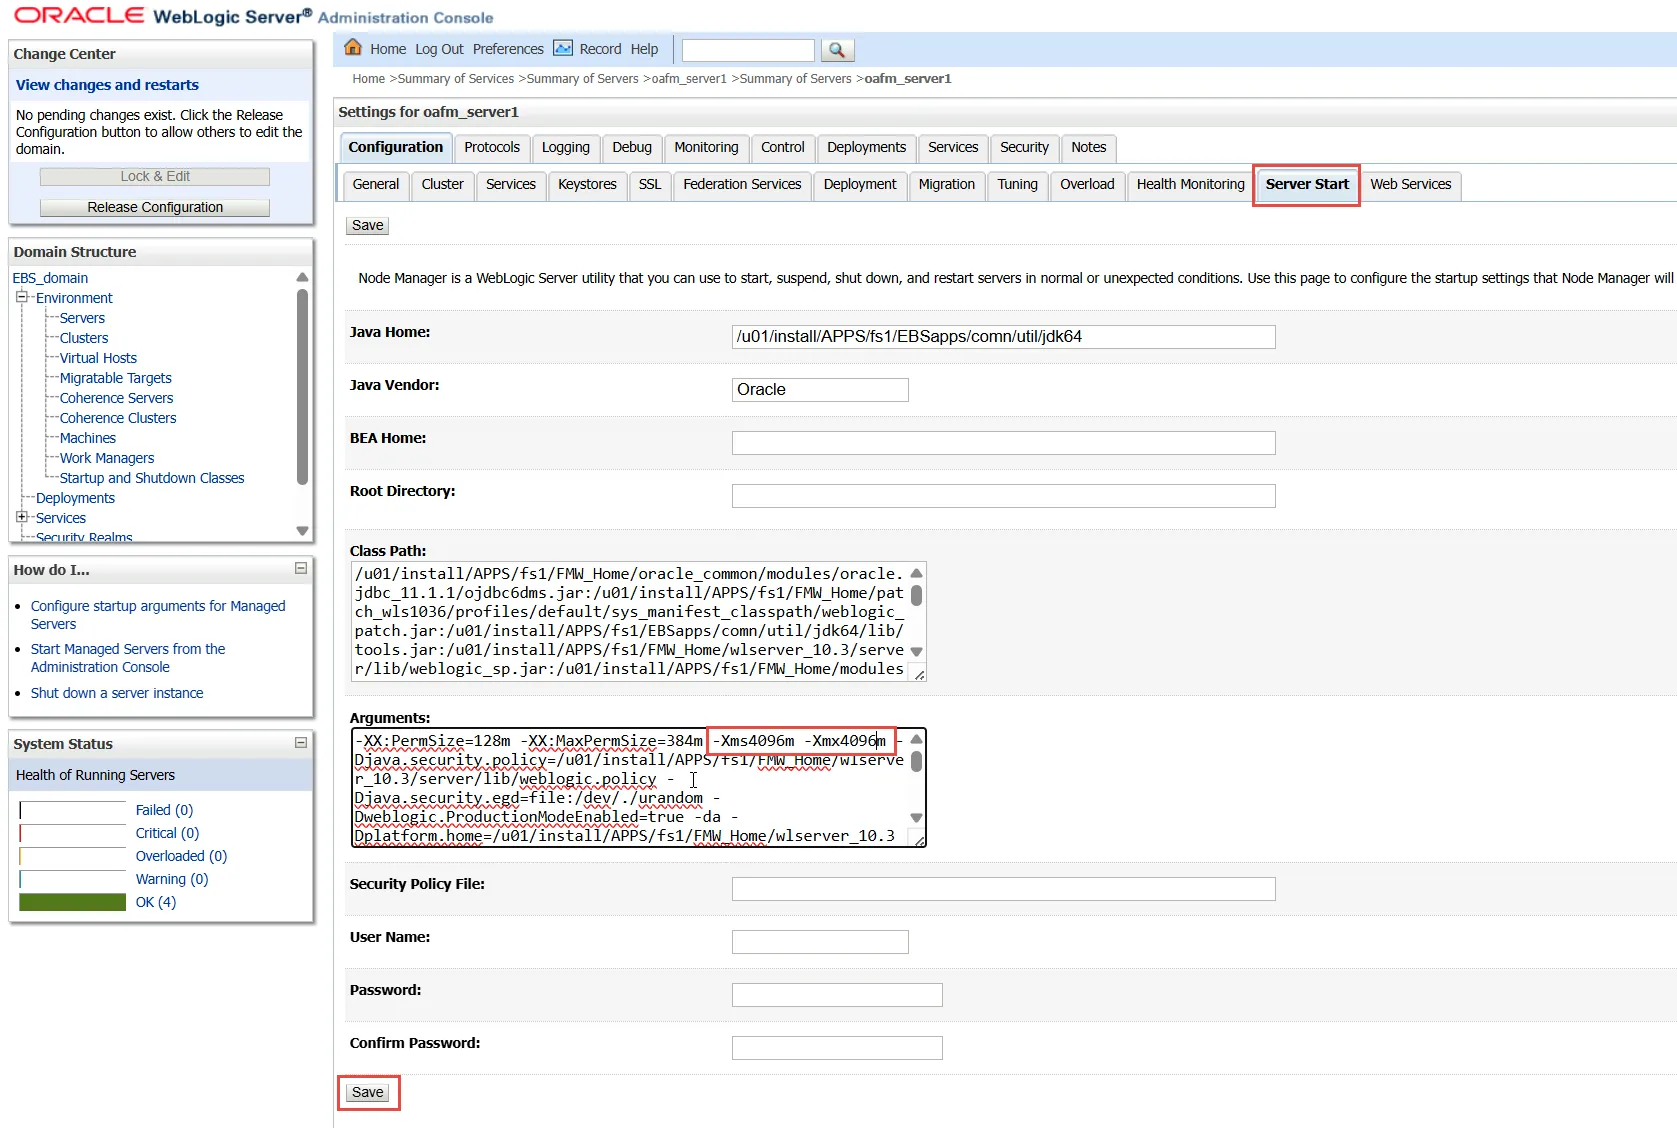Click the Home house icon in toolbar
This screenshot has height=1128, width=1677.
point(352,48)
